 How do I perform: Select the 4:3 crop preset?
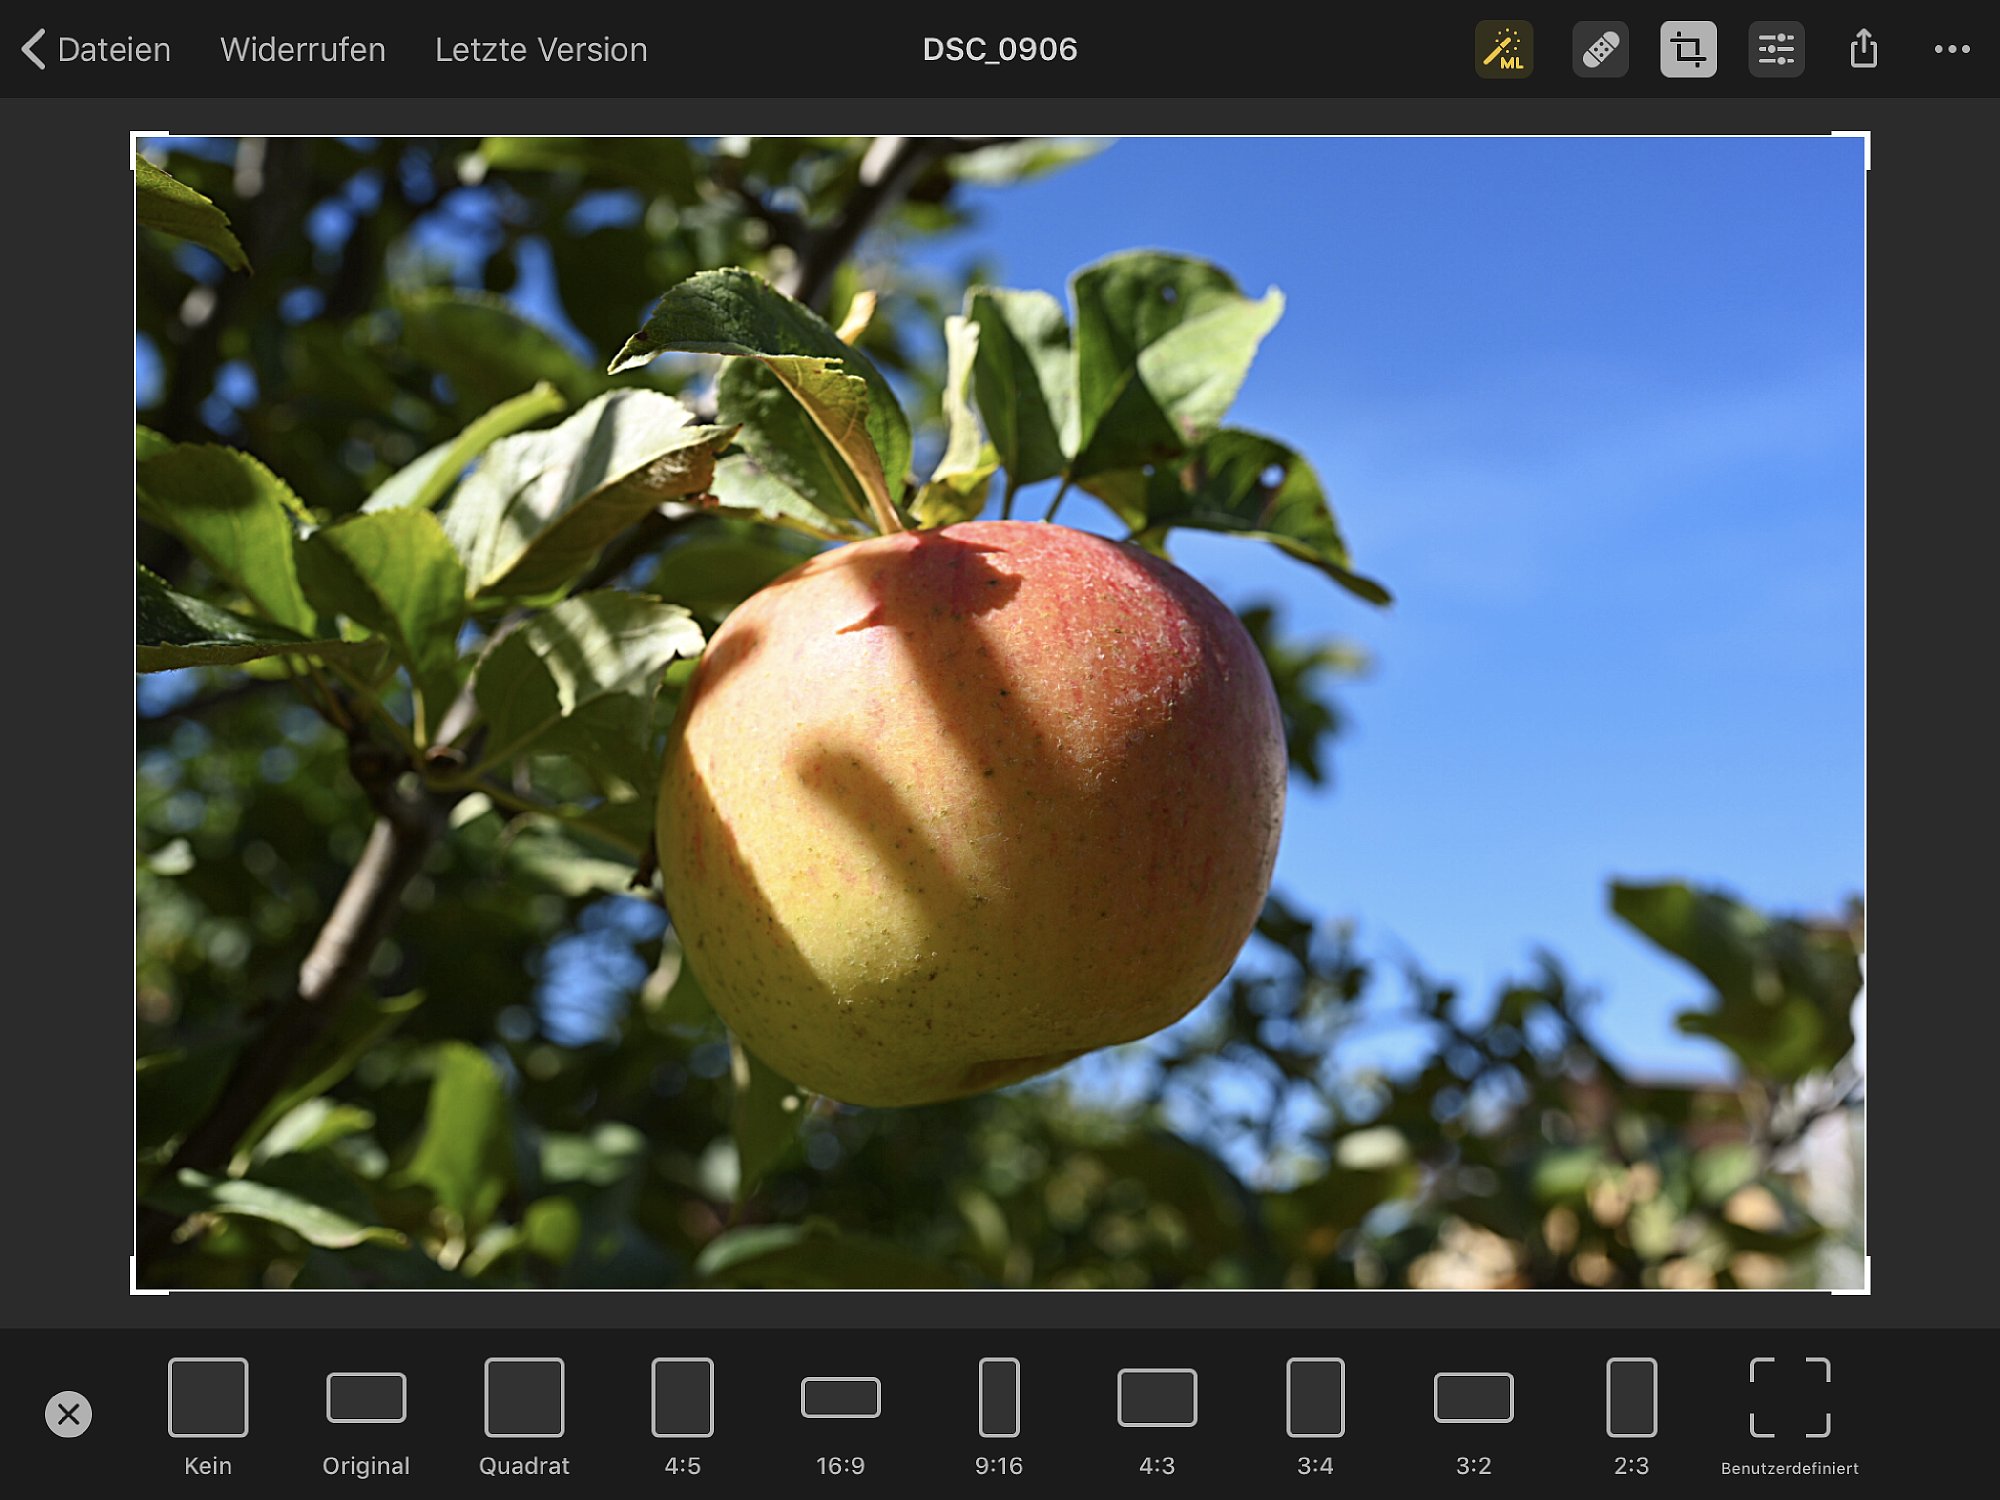[1157, 1415]
